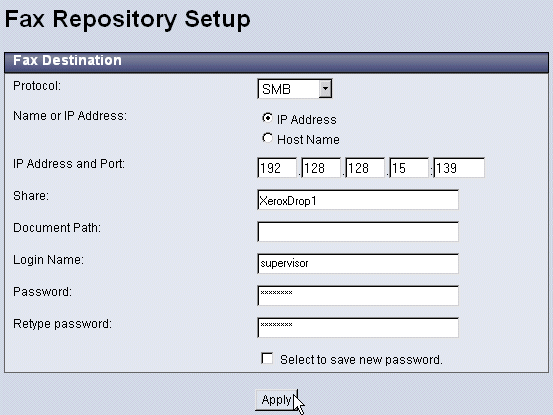Viewport: 553px width, 415px height.
Task: Click the second IP octet field containing 128
Action: [321, 168]
